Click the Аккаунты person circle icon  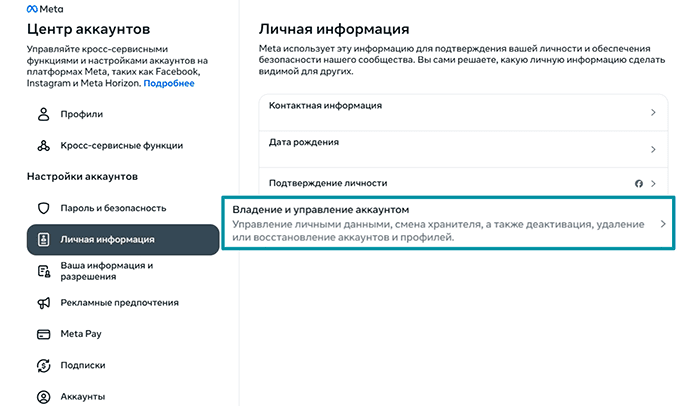tap(43, 397)
